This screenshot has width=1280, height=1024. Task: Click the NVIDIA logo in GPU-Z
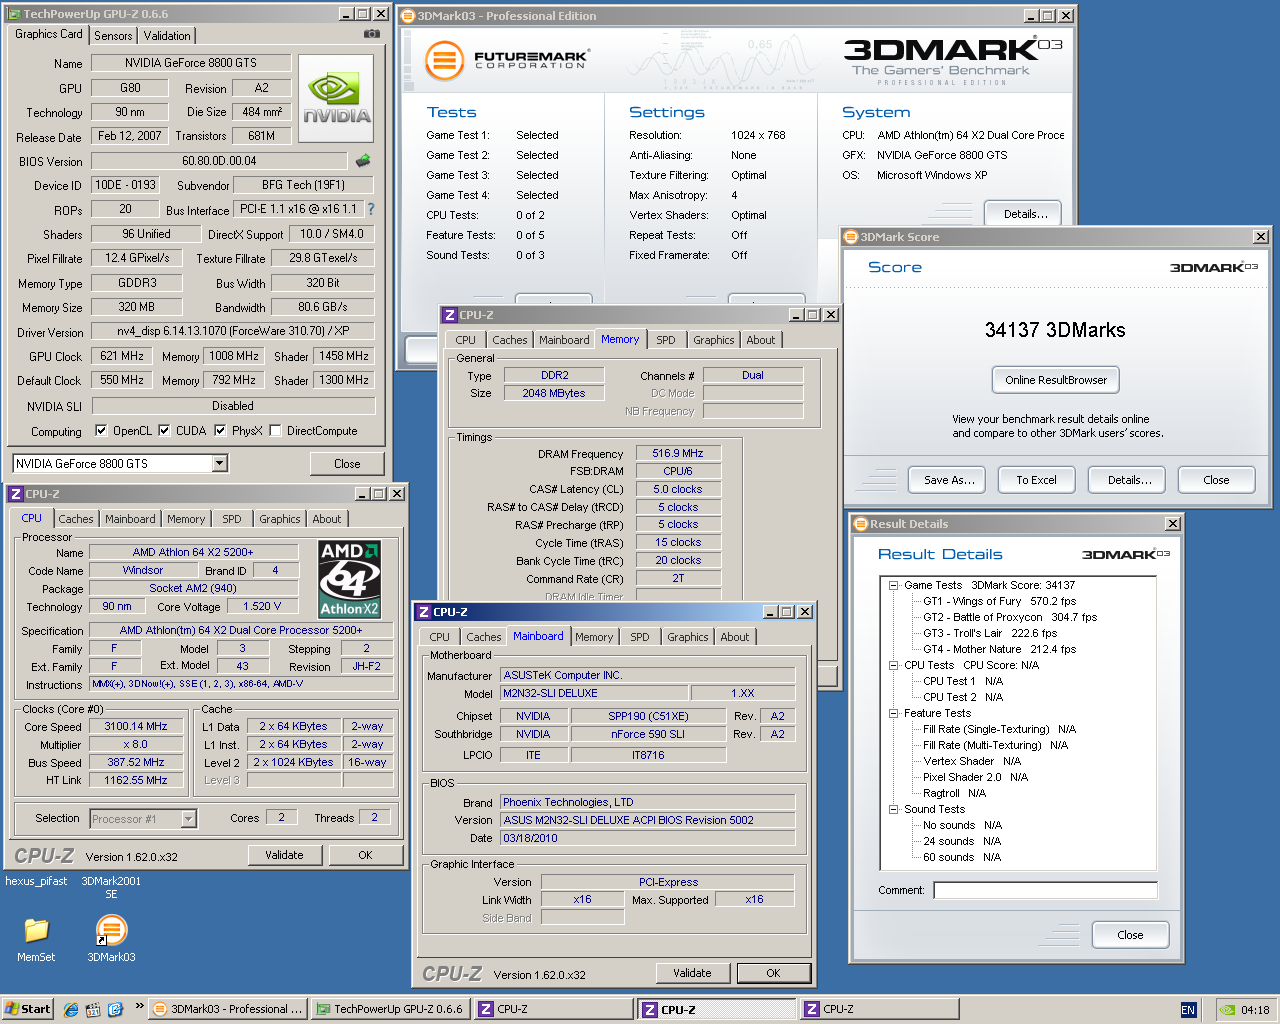tap(336, 98)
